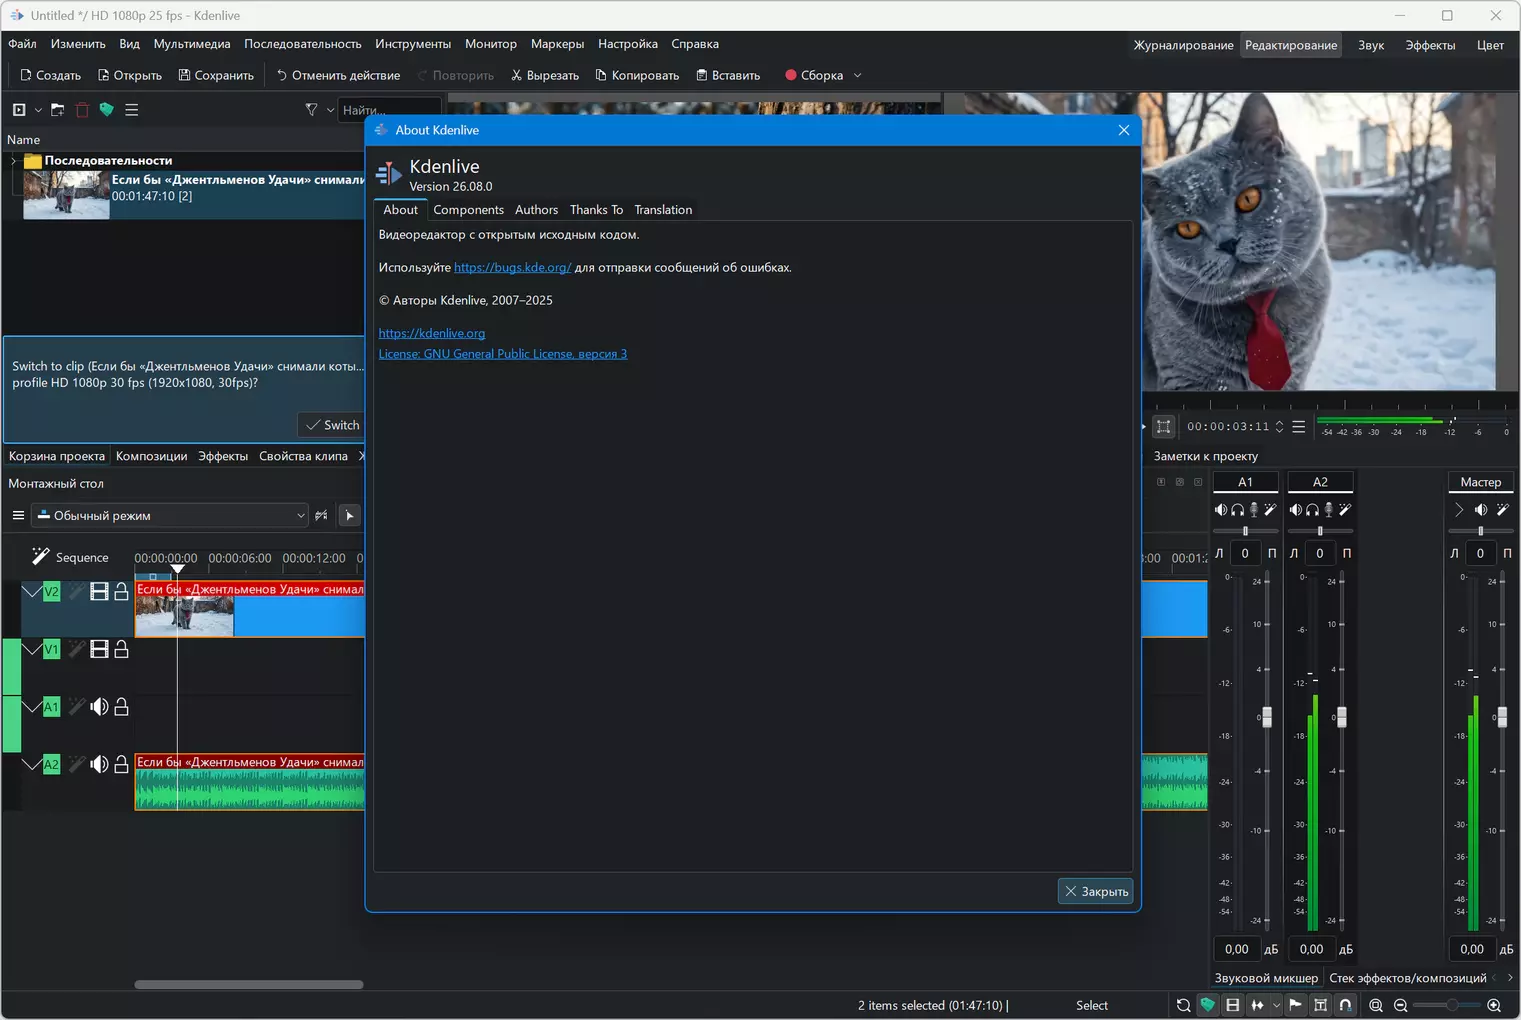Hide the V1 video track
Viewport: 1521px width, 1020px height.
tap(99, 650)
